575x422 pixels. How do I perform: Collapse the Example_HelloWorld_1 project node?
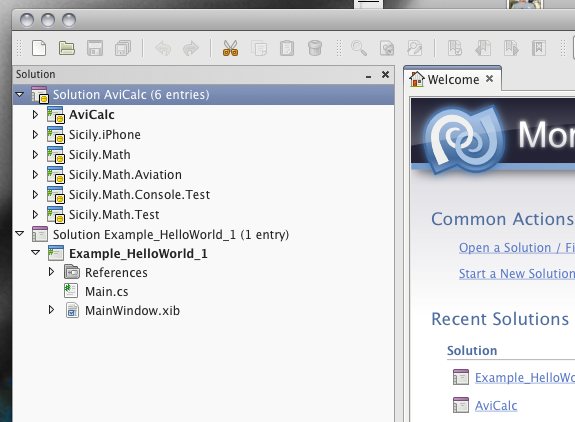tap(36, 253)
